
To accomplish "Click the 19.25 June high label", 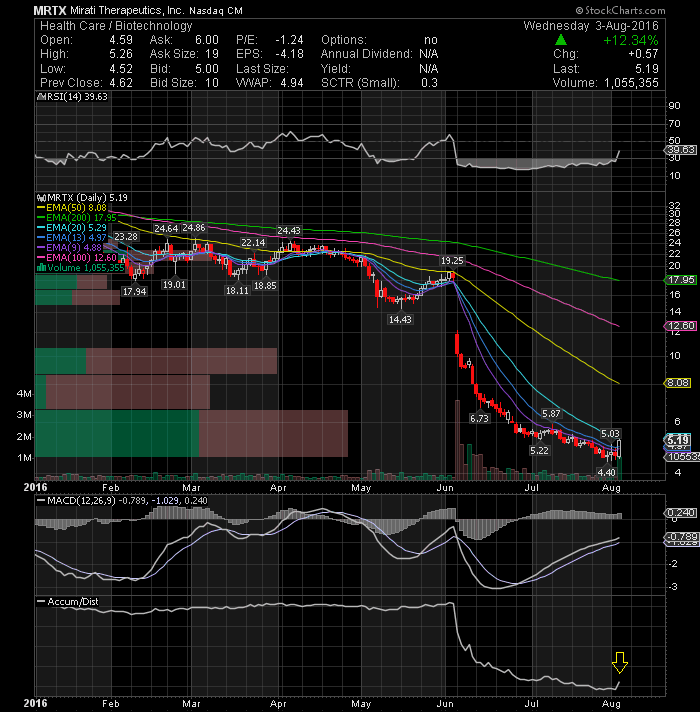I will click(x=452, y=261).
